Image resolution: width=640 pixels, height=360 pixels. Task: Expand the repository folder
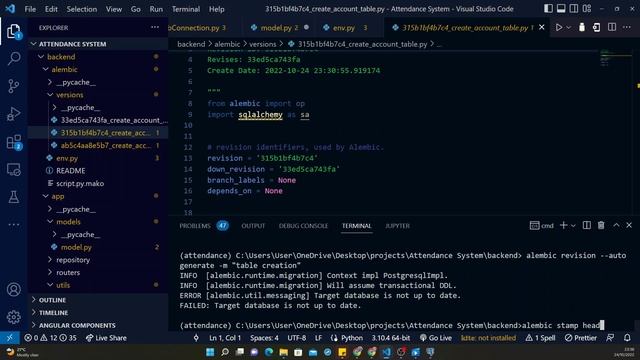coord(98,260)
